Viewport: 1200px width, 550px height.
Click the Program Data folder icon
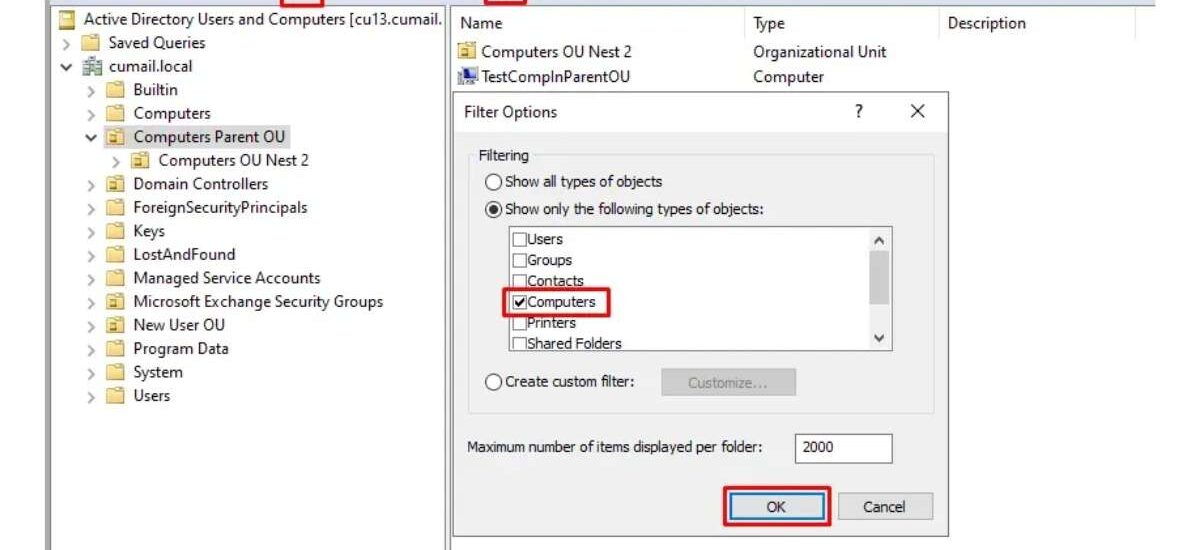[x=116, y=349]
